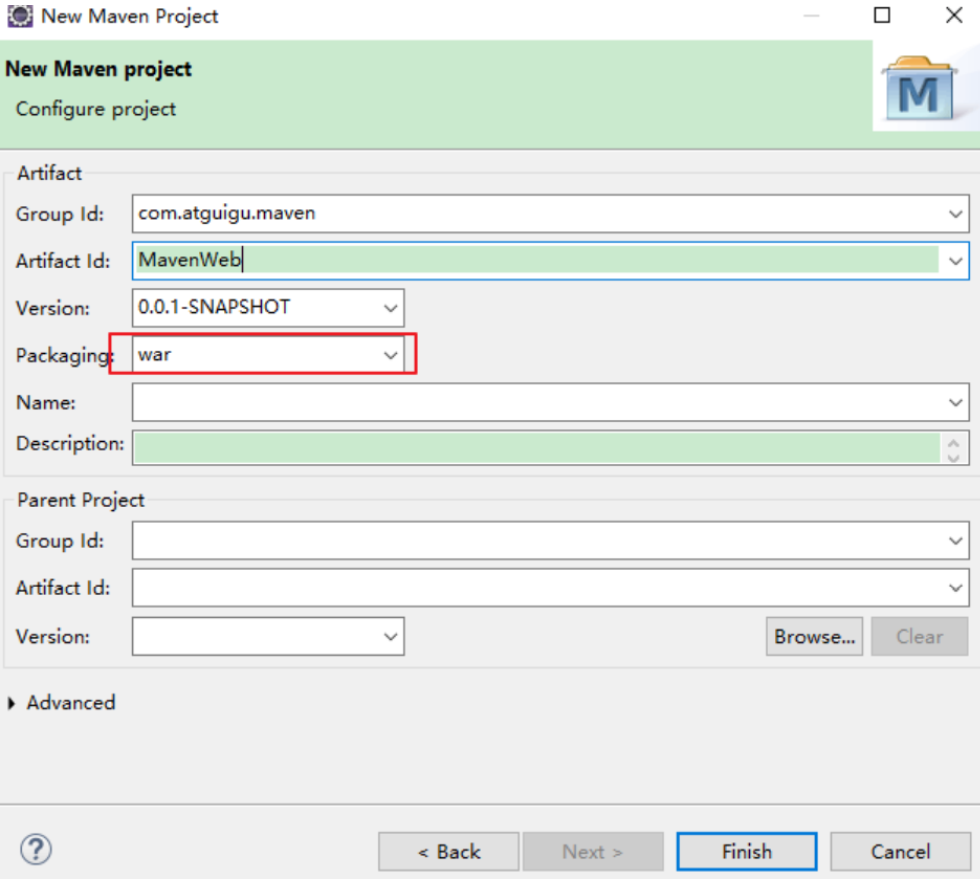Open the Parent Project Group Id dropdown
The height and width of the screenshot is (881, 980).
click(x=955, y=540)
